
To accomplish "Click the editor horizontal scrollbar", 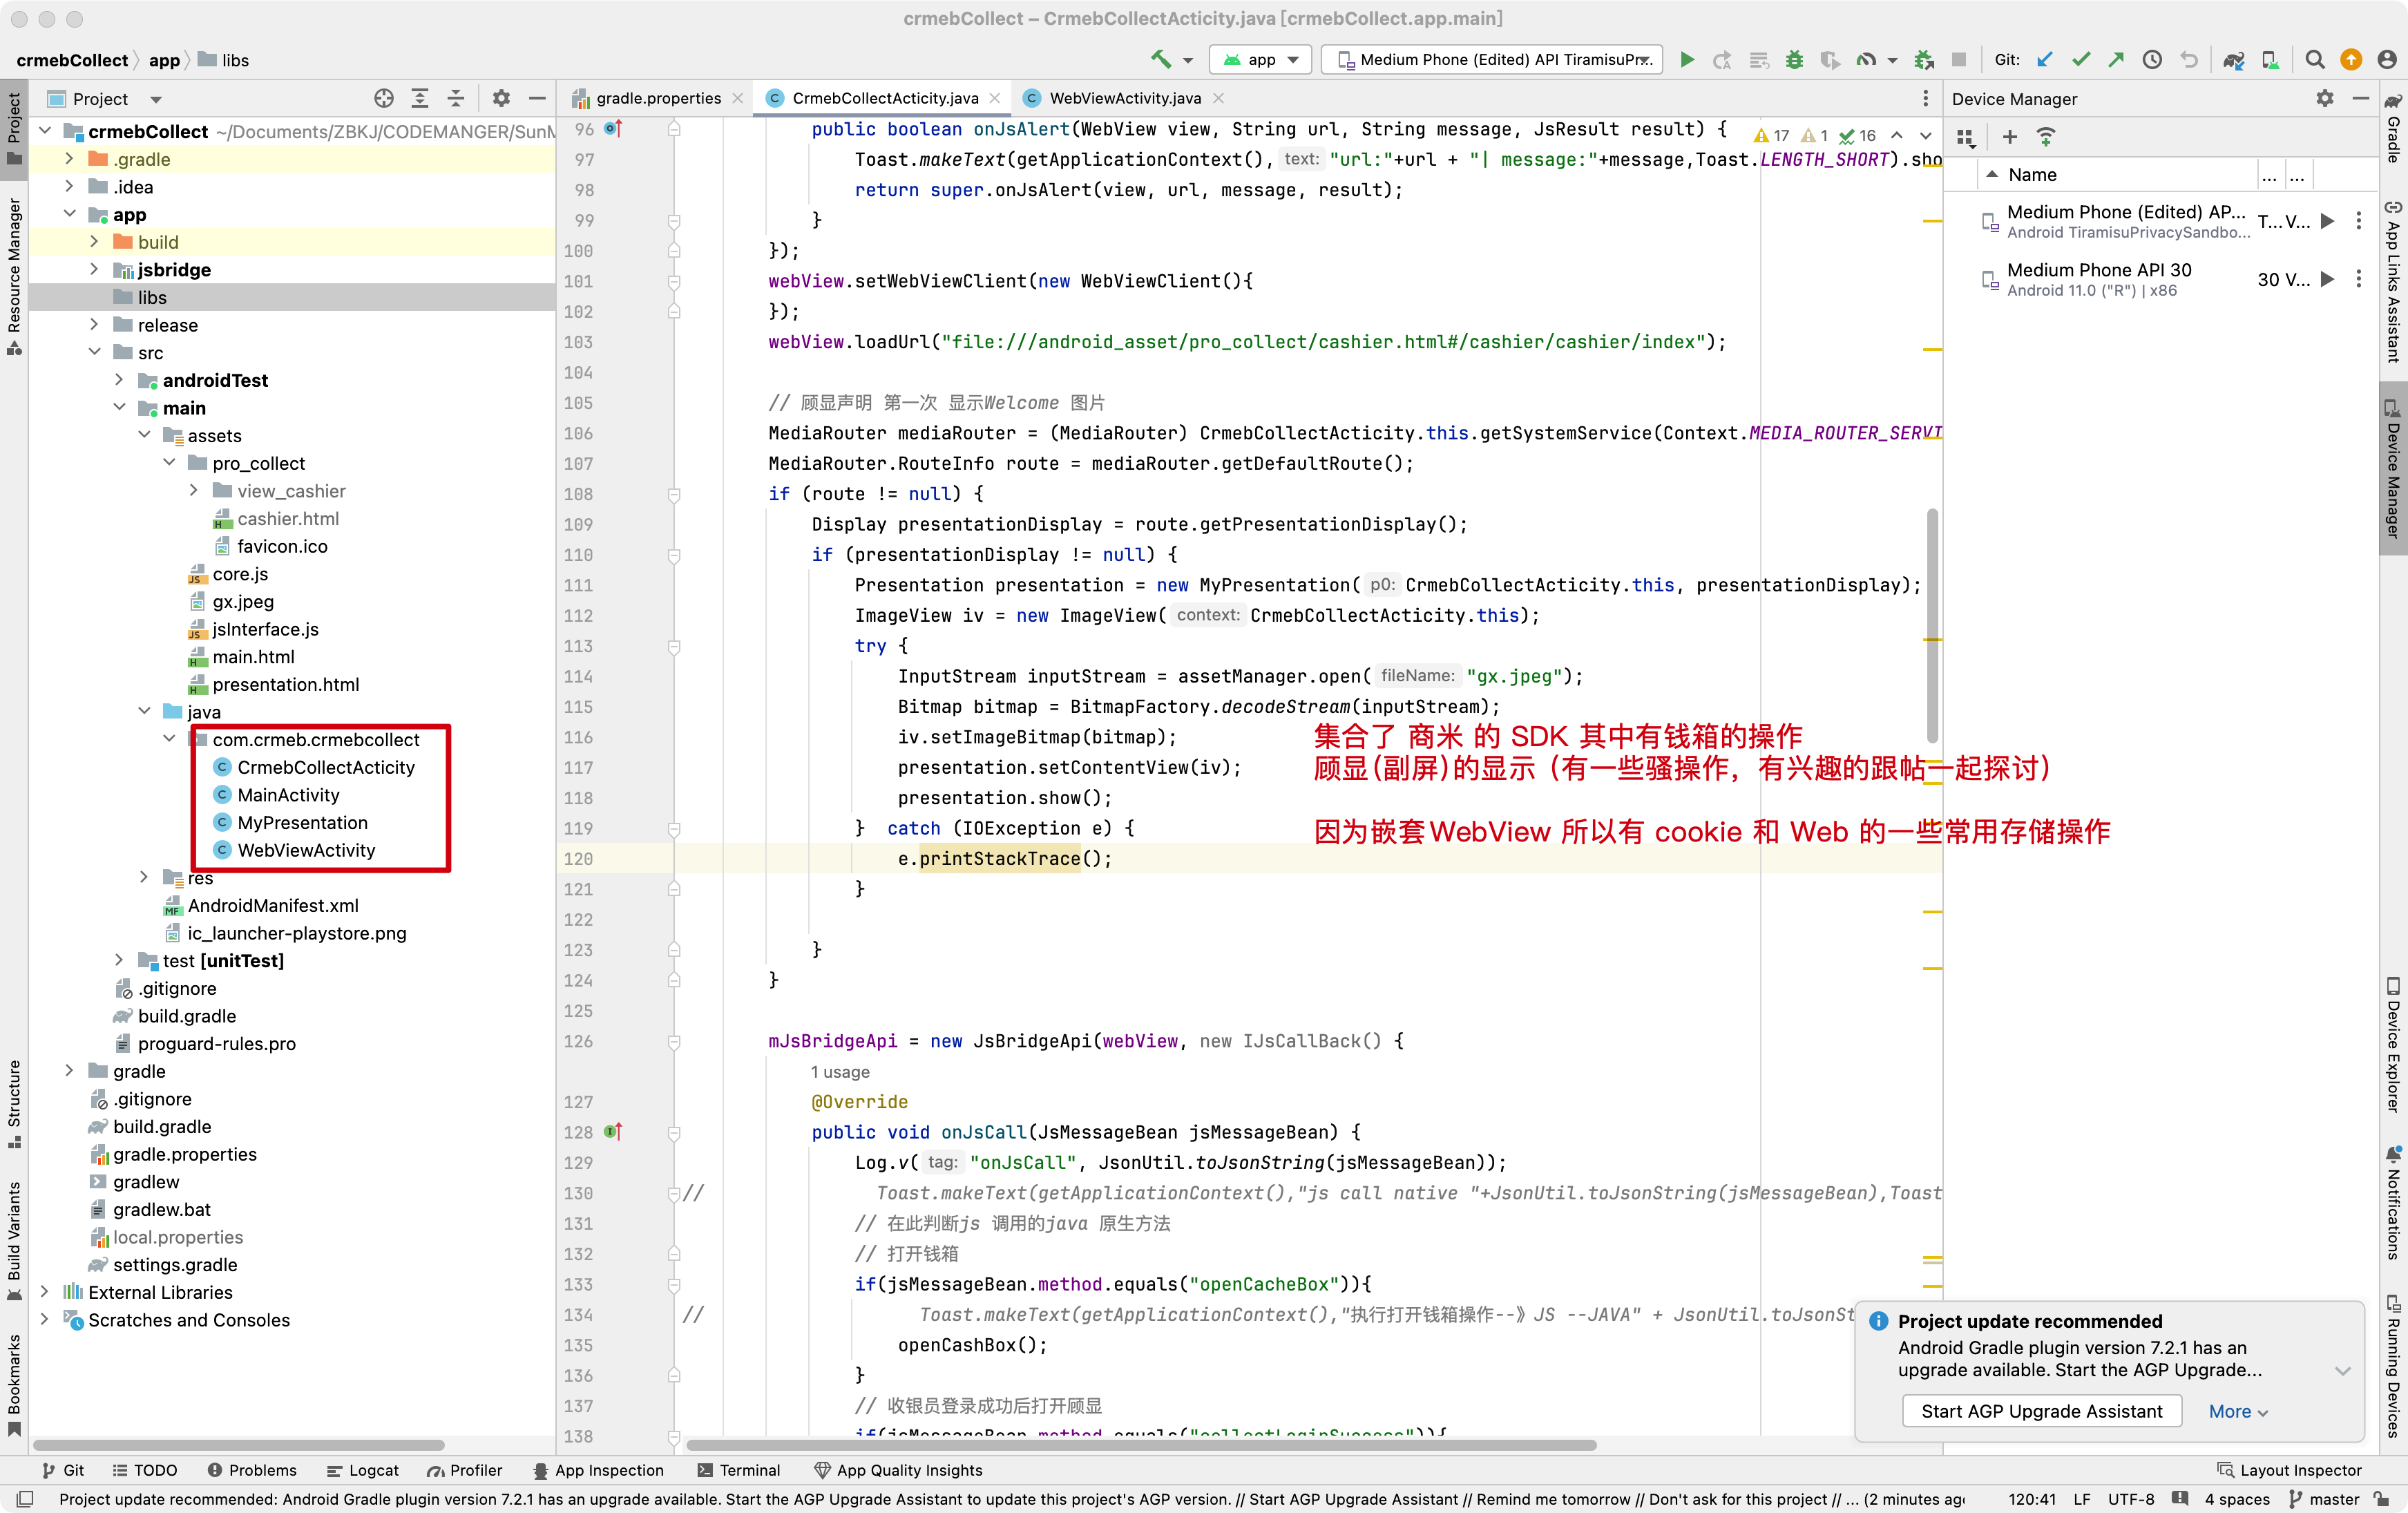I will point(1140,1444).
